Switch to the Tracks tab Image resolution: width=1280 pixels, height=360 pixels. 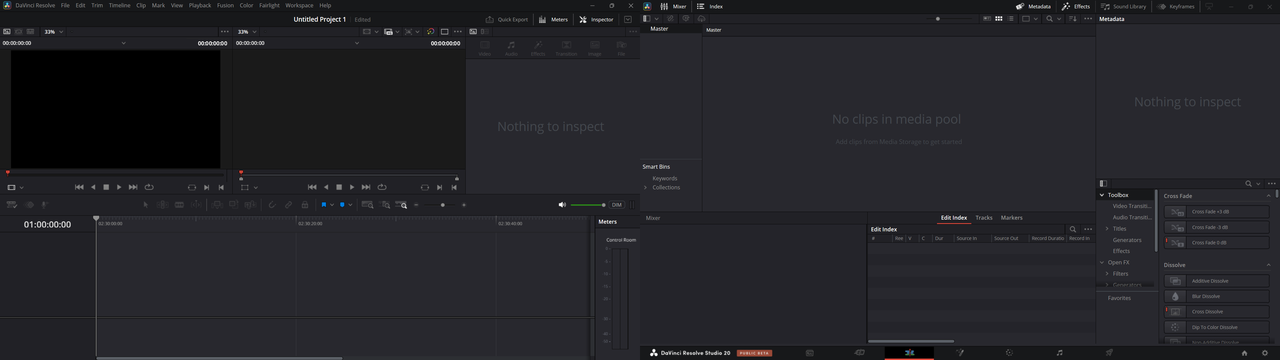pyautogui.click(x=984, y=217)
